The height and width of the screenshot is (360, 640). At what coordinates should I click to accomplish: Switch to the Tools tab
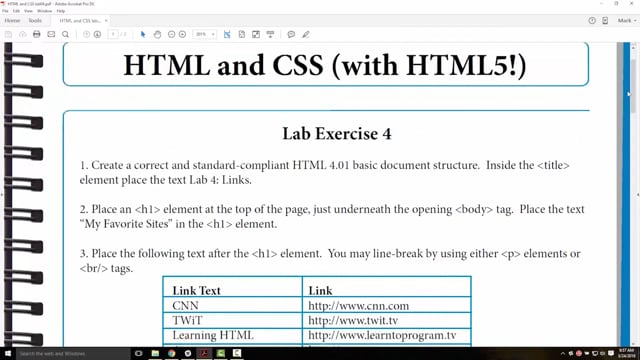35,20
